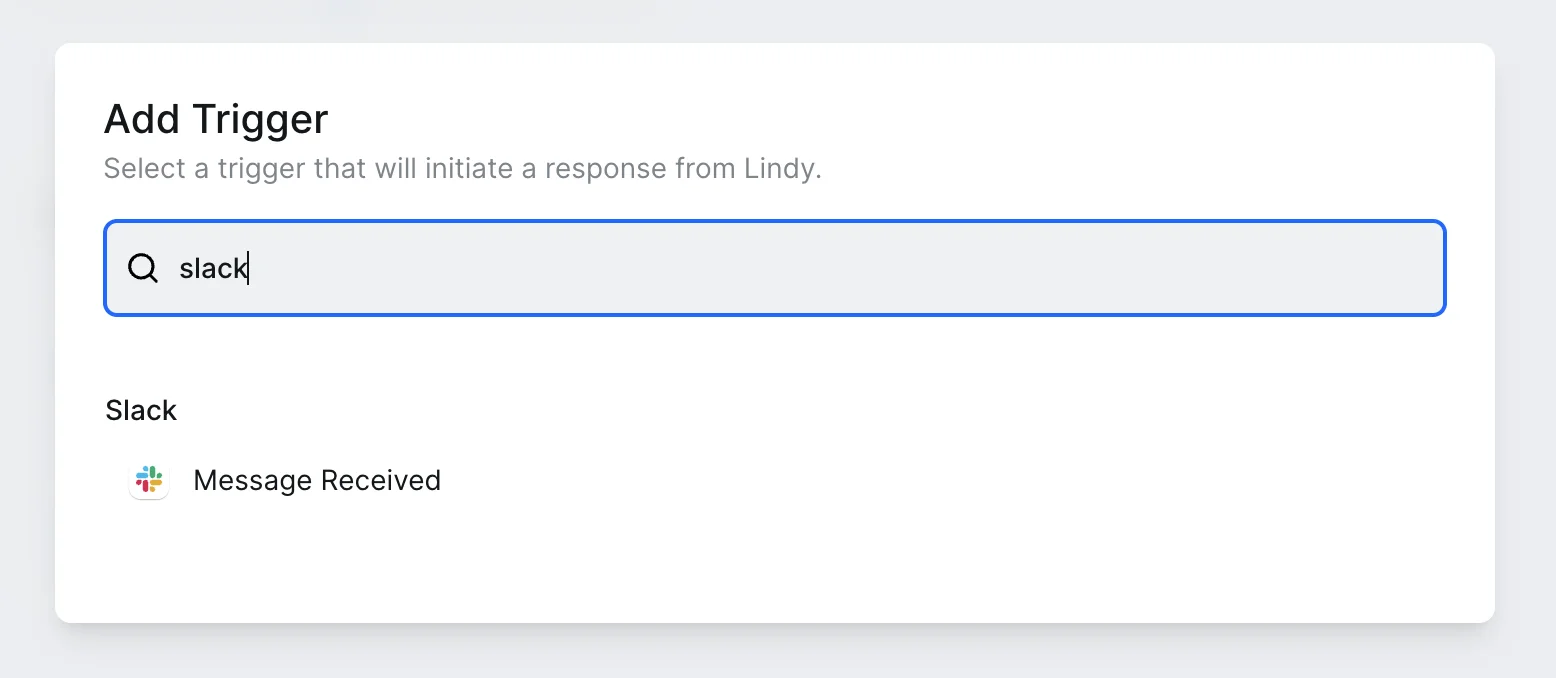Focus the trigger search input field

775,268
